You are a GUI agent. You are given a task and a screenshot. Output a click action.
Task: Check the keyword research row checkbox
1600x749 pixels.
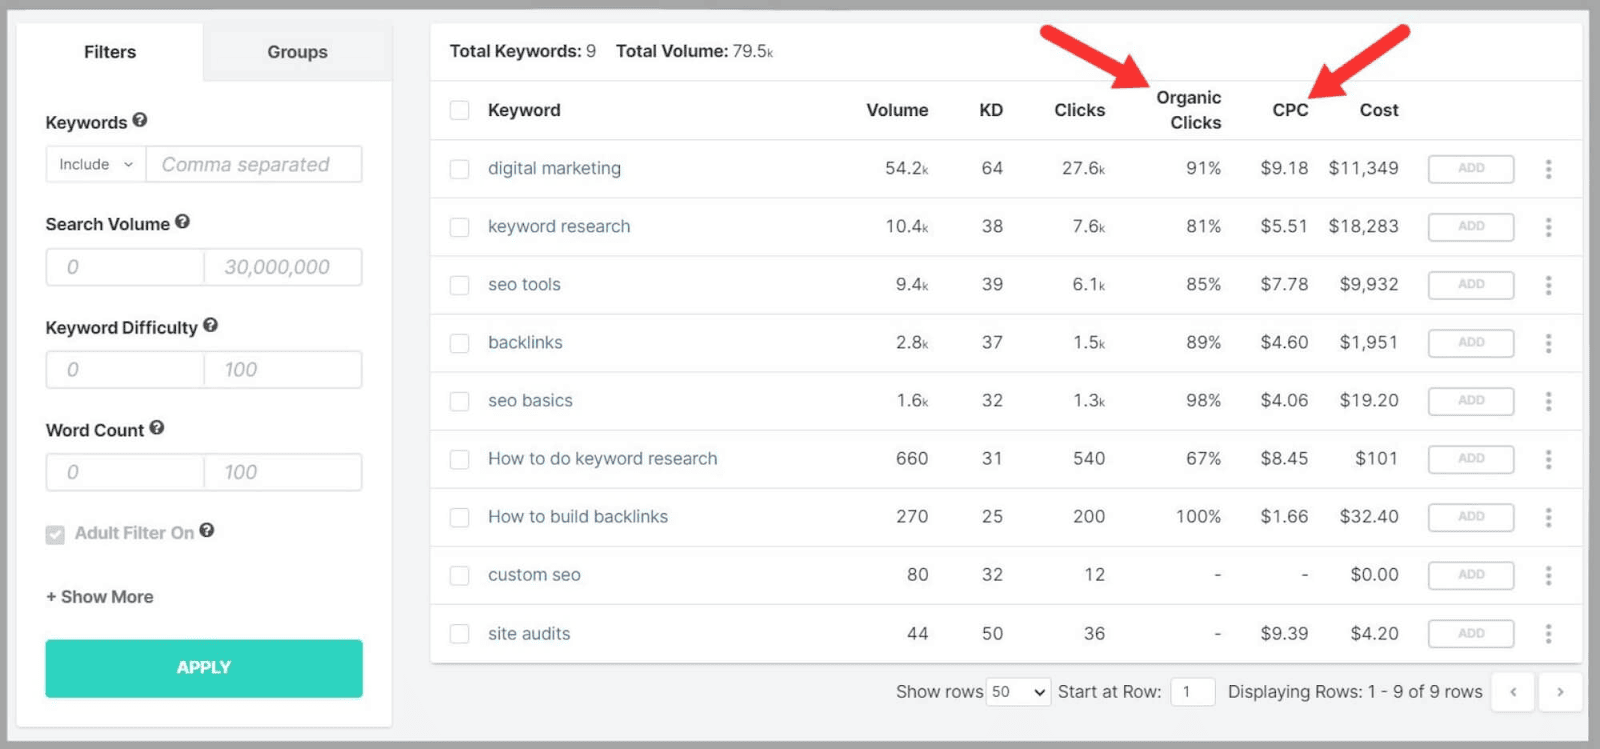click(460, 227)
